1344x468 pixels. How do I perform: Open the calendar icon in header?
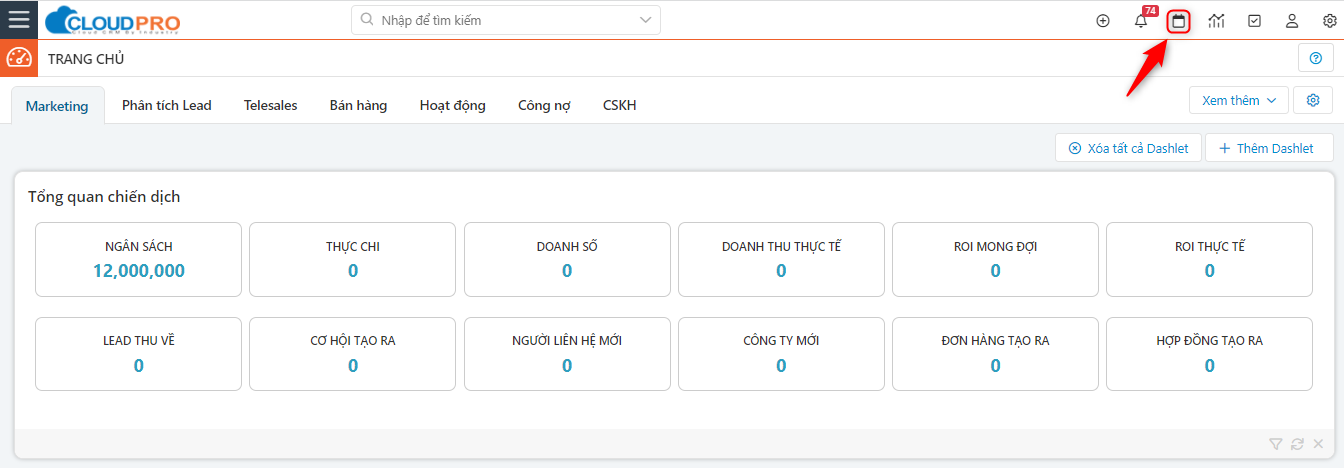tap(1179, 21)
